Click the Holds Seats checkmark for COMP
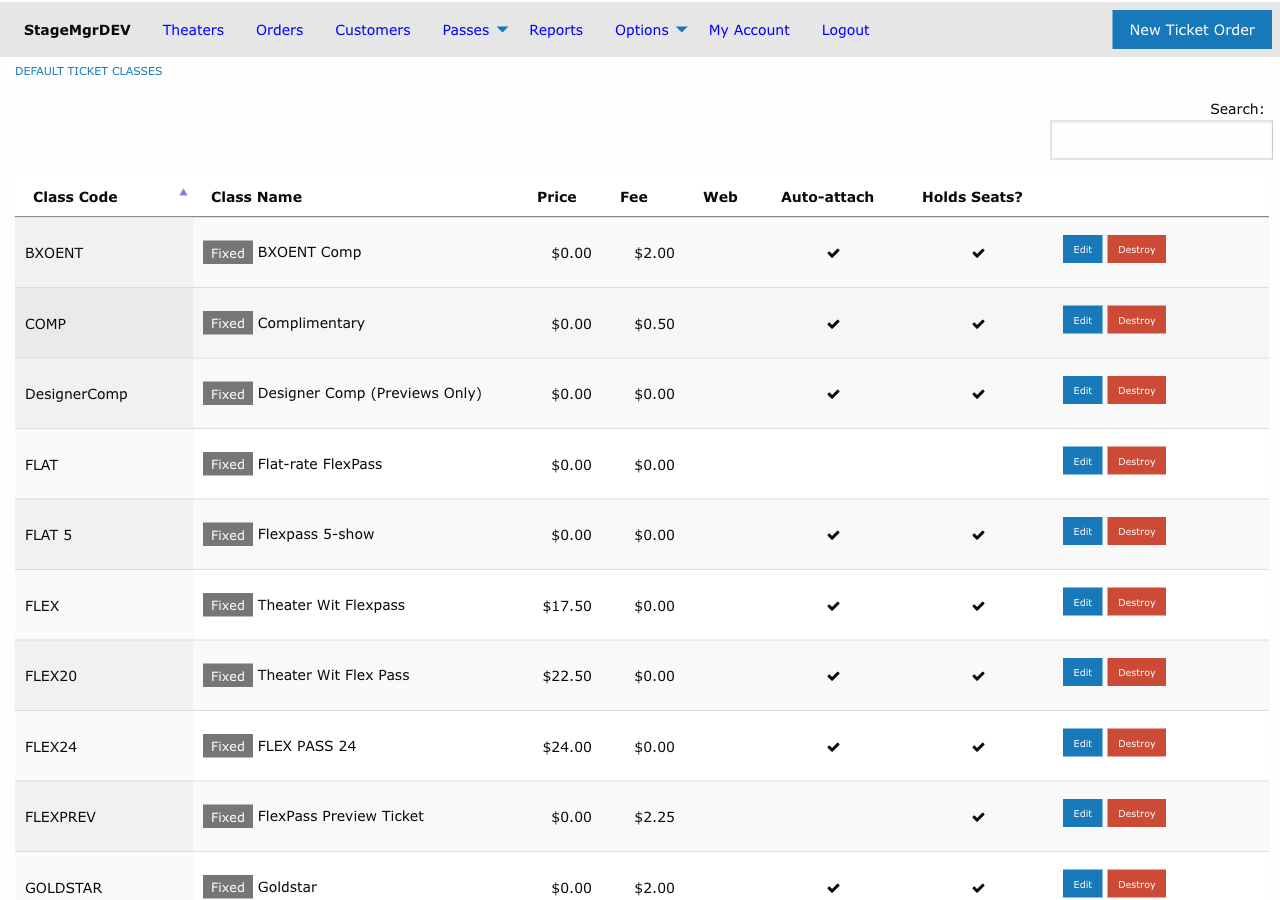1280x900 pixels. coord(978,324)
